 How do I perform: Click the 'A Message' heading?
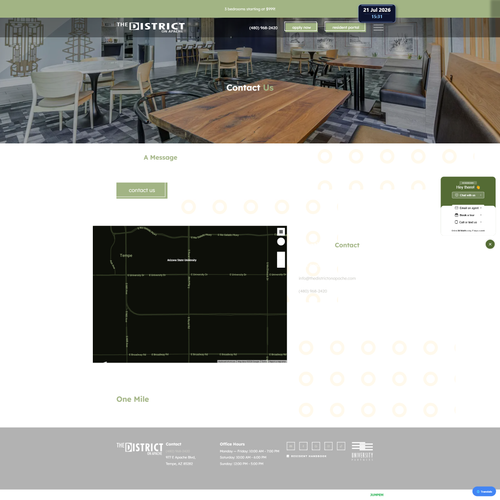tap(160, 157)
